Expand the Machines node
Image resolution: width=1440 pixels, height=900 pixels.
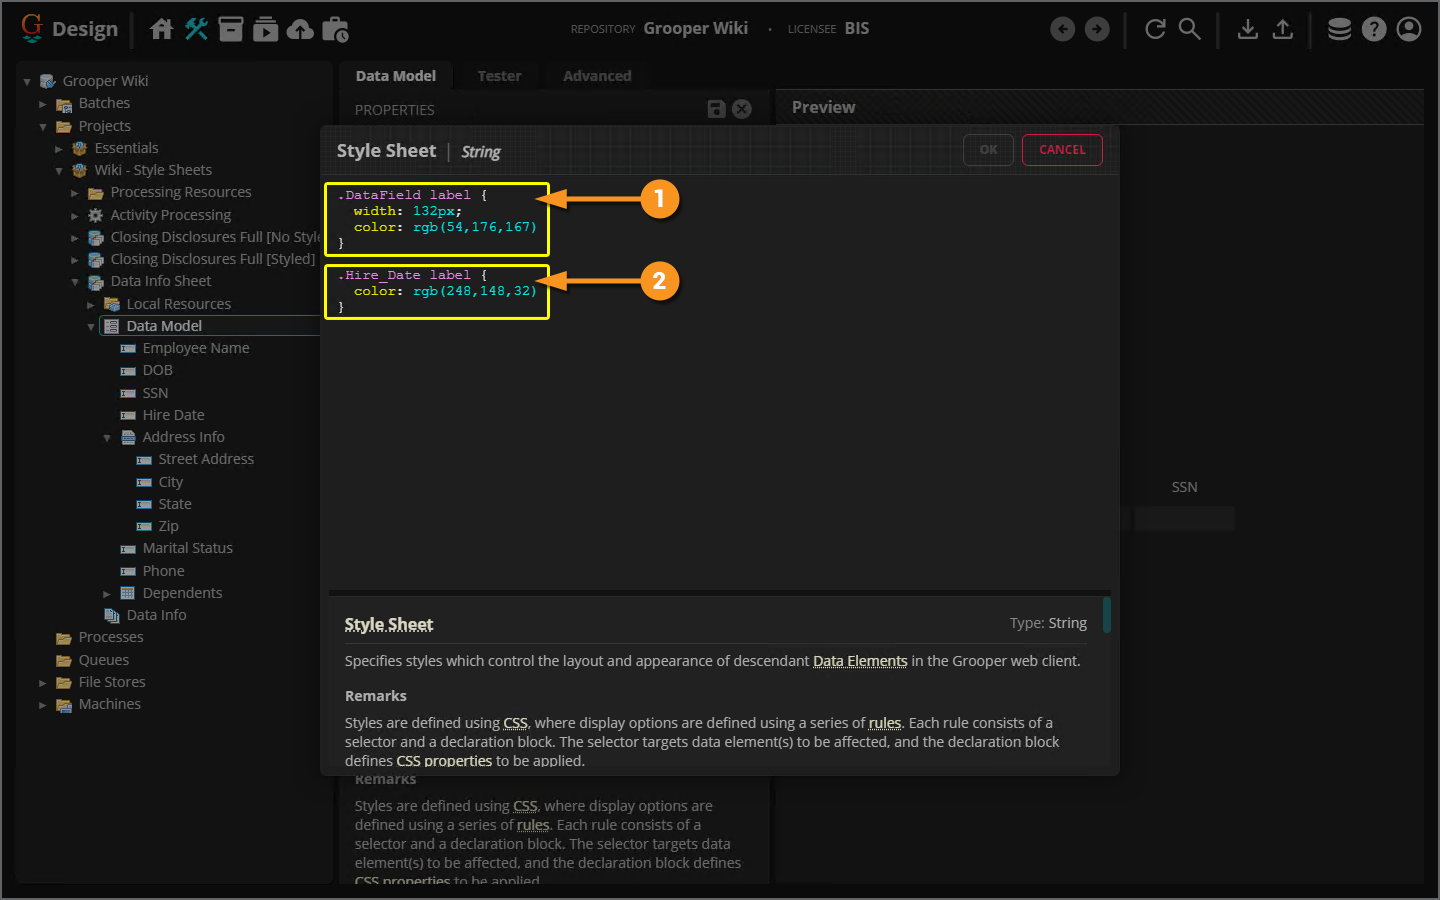point(43,705)
